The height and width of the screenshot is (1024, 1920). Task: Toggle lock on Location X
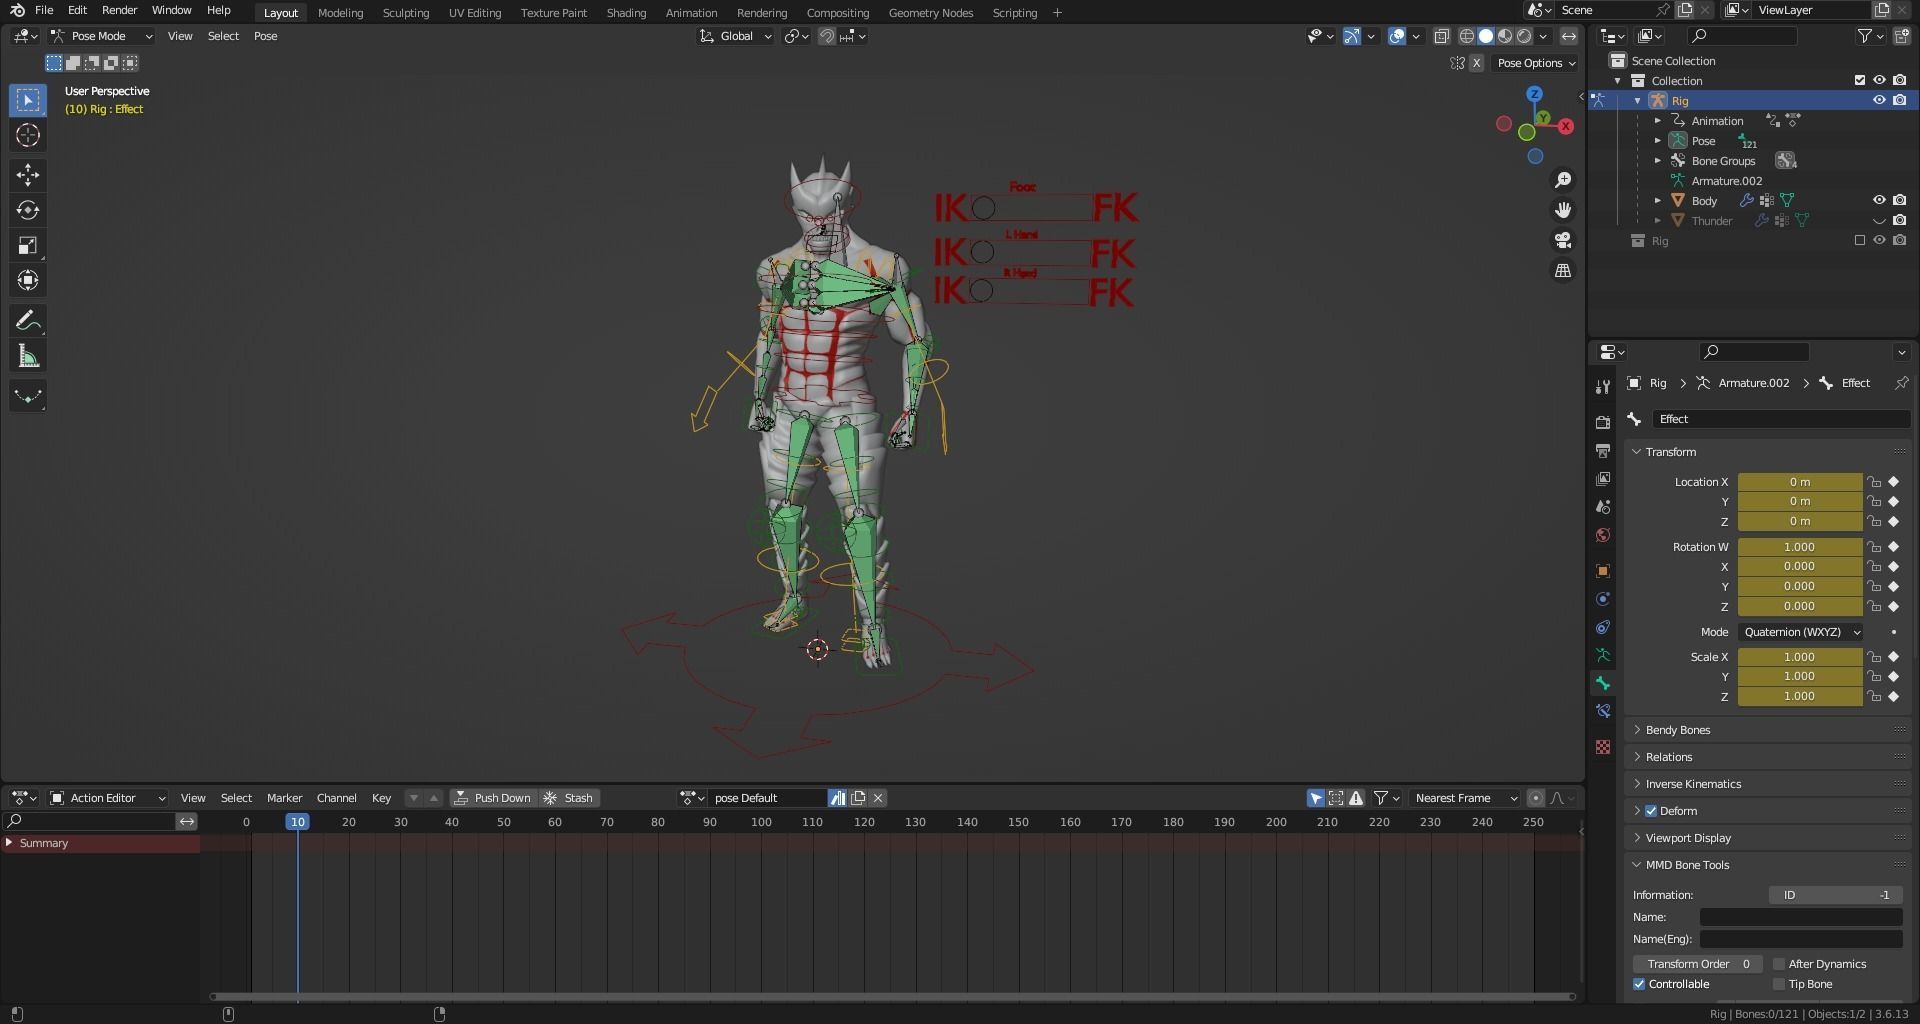point(1874,482)
